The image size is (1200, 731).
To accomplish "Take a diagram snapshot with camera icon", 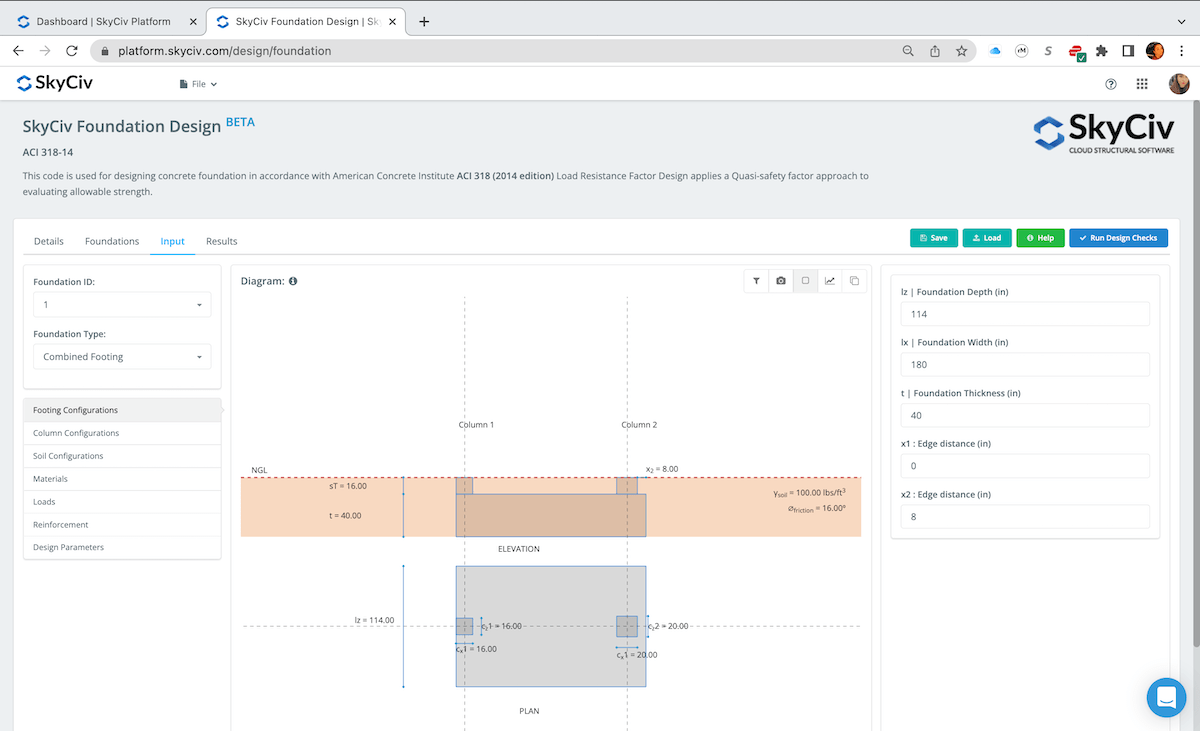I will pos(781,281).
